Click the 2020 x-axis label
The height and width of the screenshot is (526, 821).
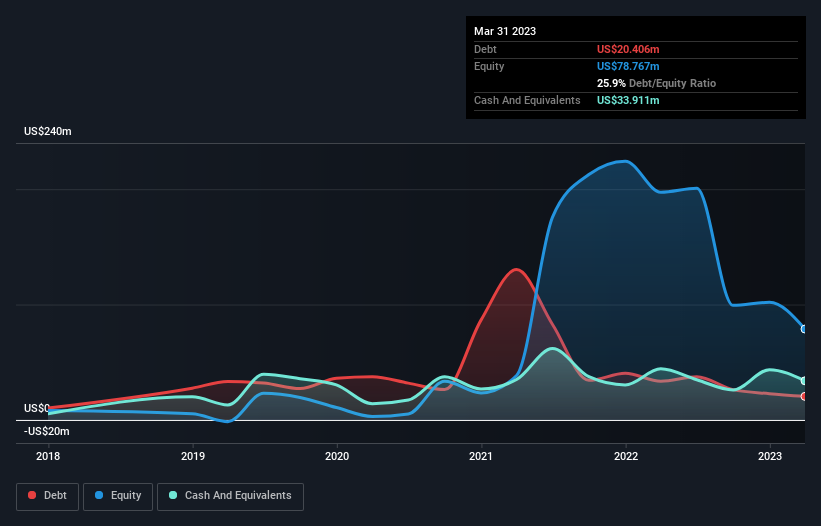point(337,456)
